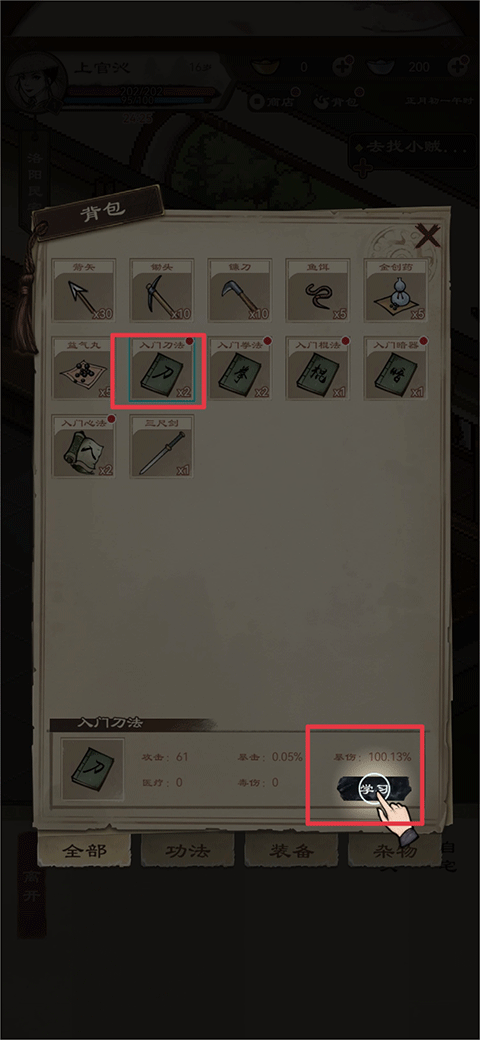
Task: Select the 三尺剑 sword item
Action: [162, 446]
